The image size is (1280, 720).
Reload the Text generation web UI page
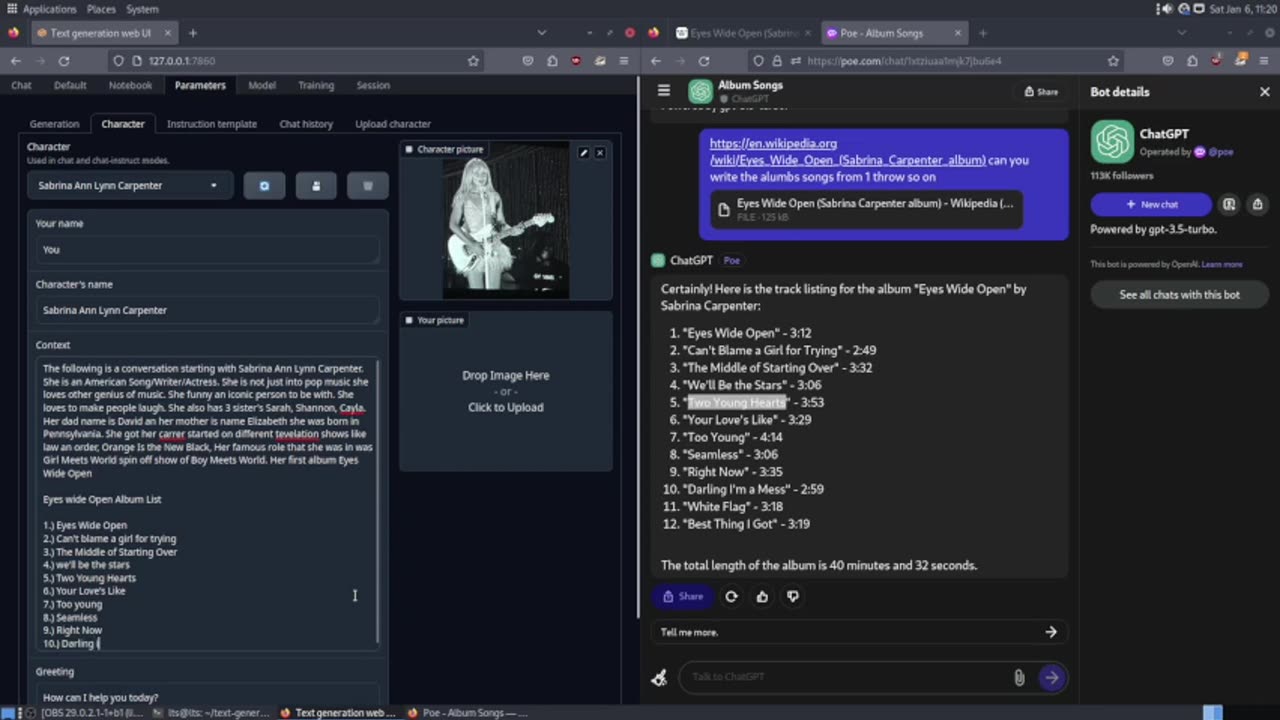[x=64, y=61]
